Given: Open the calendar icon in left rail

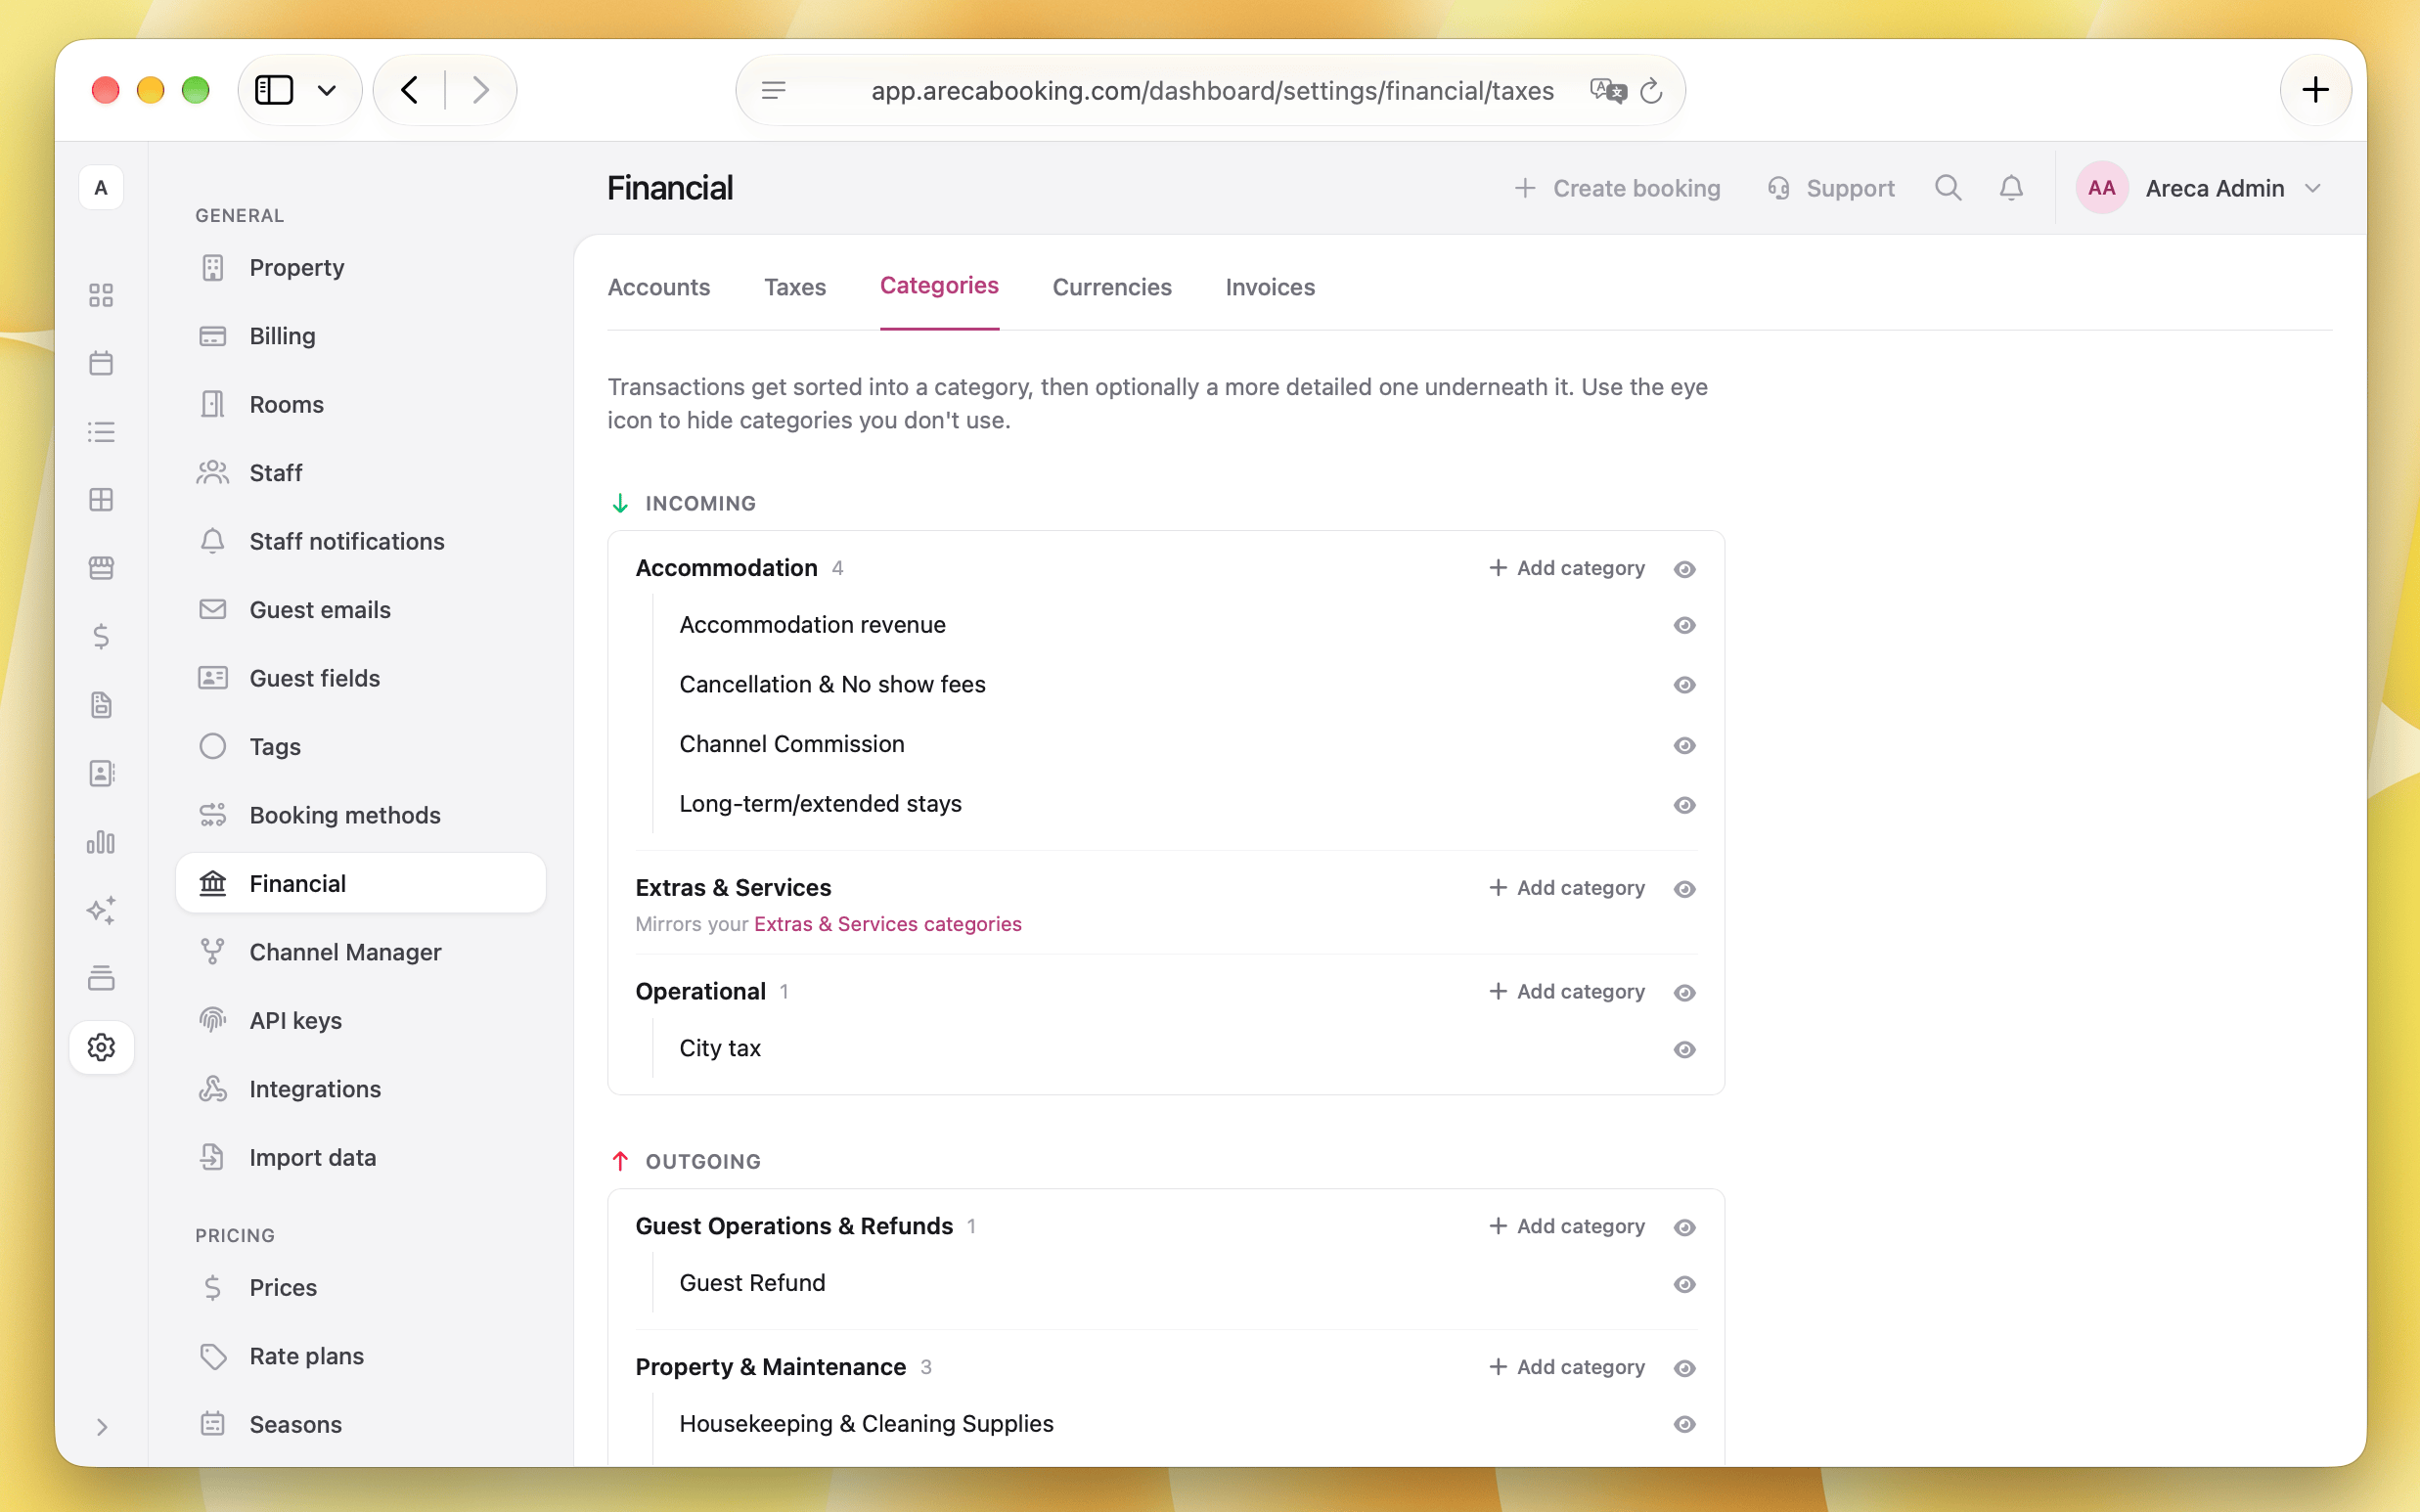Looking at the screenshot, I should click(101, 363).
